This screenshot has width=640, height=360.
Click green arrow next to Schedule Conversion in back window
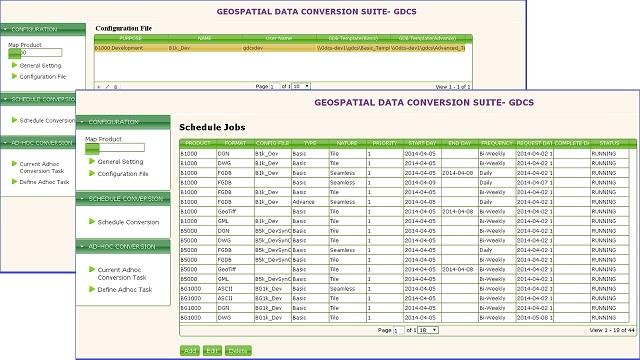click(14, 120)
